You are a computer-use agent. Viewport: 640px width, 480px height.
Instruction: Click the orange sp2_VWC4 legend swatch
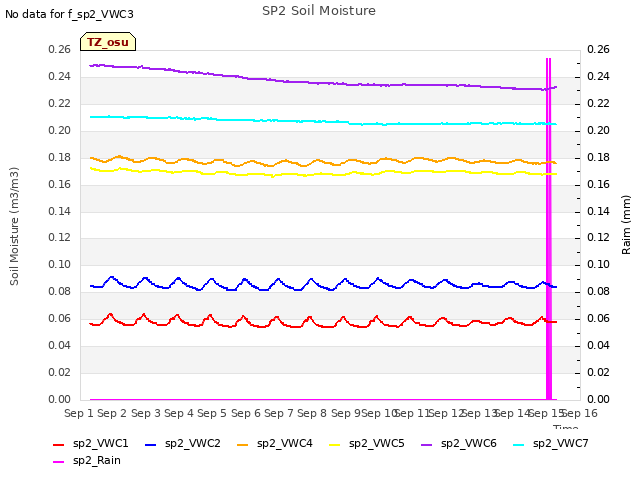(242, 445)
